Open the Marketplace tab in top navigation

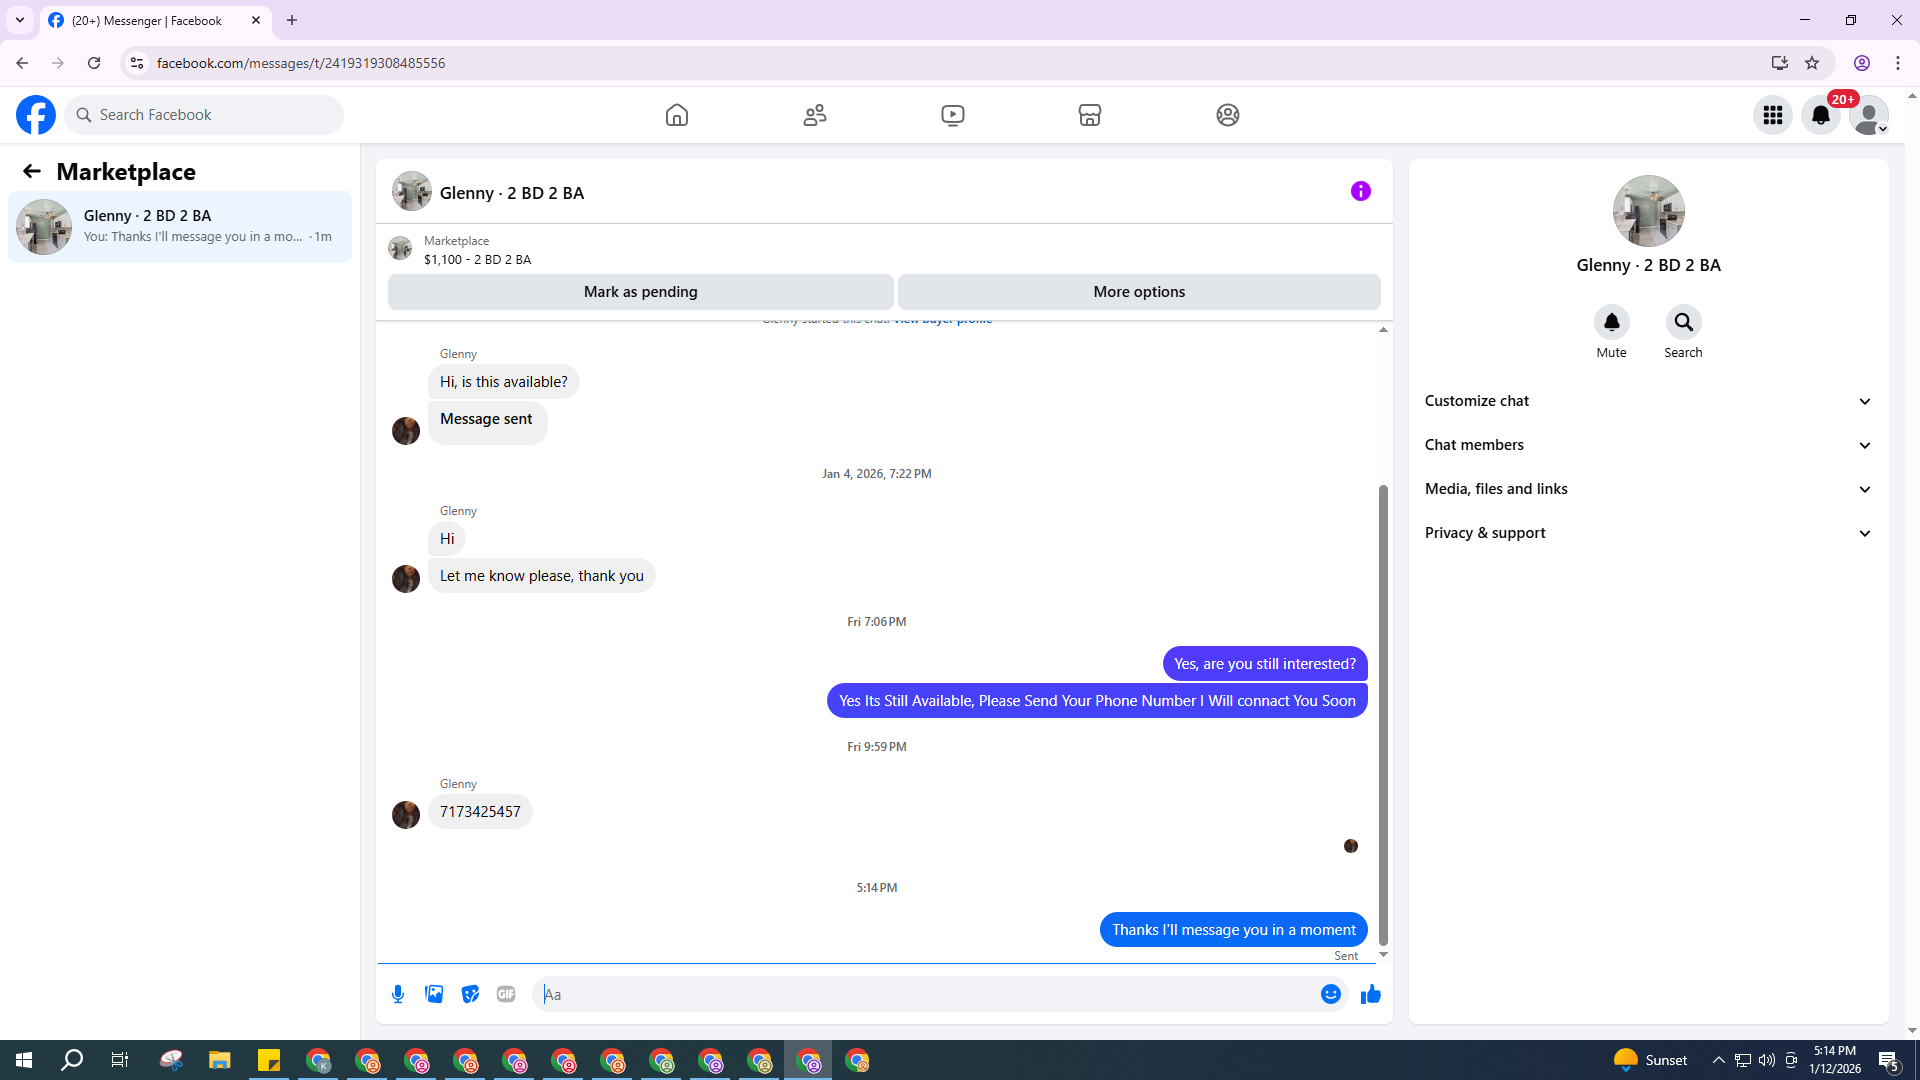(1090, 115)
